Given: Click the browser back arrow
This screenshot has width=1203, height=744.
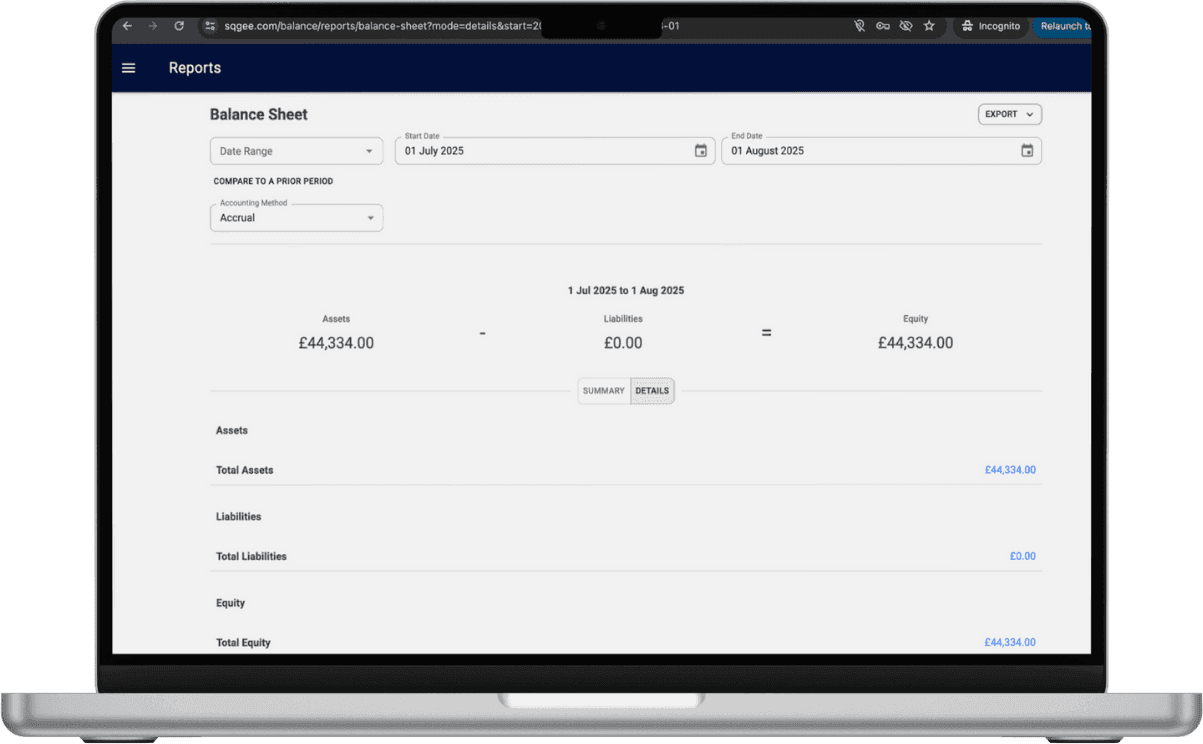Looking at the screenshot, I should (127, 26).
